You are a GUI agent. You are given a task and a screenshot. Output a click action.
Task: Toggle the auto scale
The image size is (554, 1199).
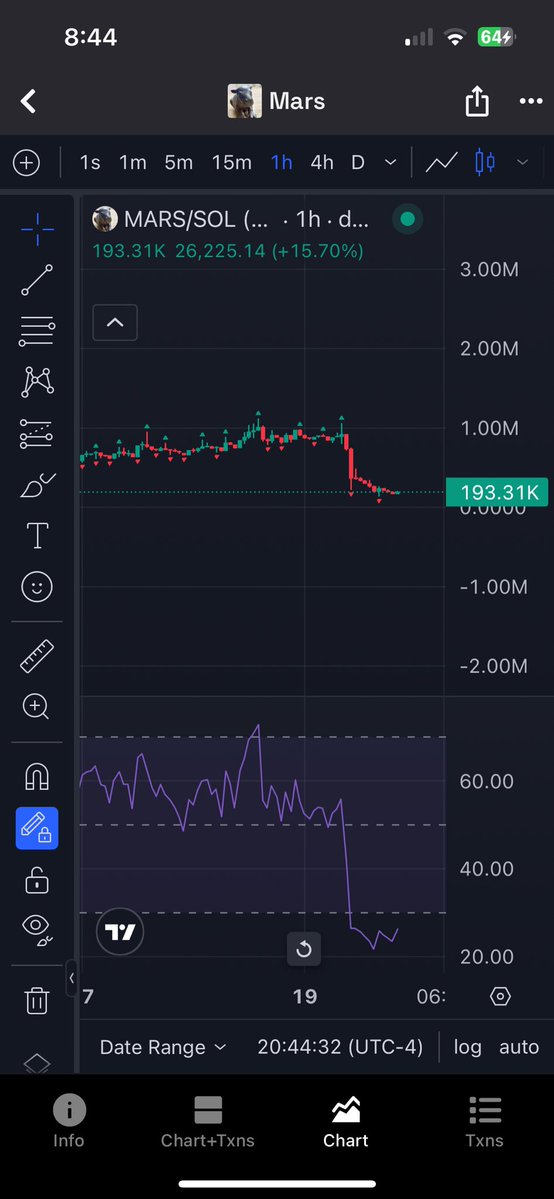point(520,1047)
